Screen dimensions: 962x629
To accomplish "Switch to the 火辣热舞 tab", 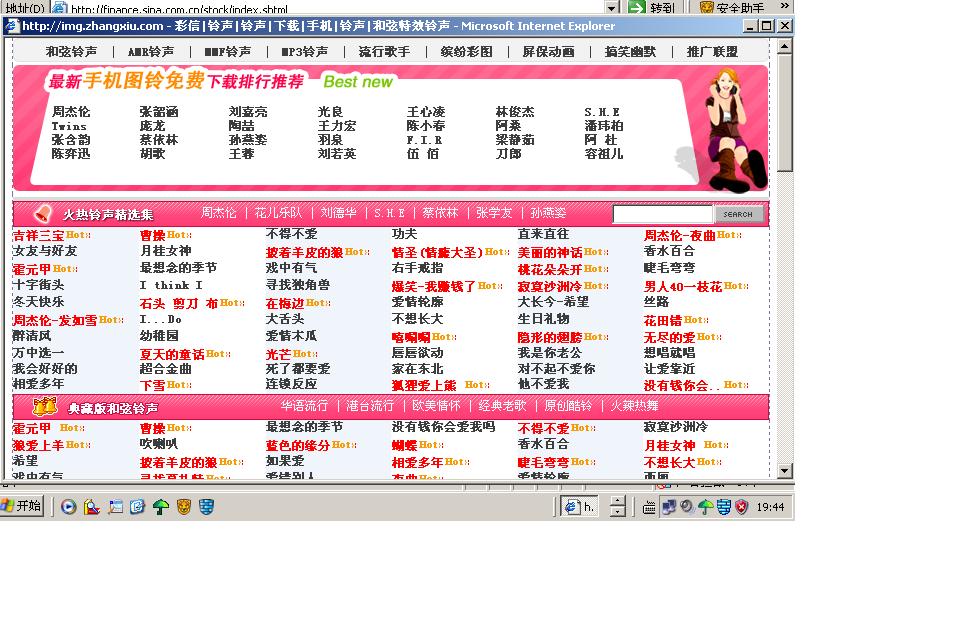I will pyautogui.click(x=634, y=406).
